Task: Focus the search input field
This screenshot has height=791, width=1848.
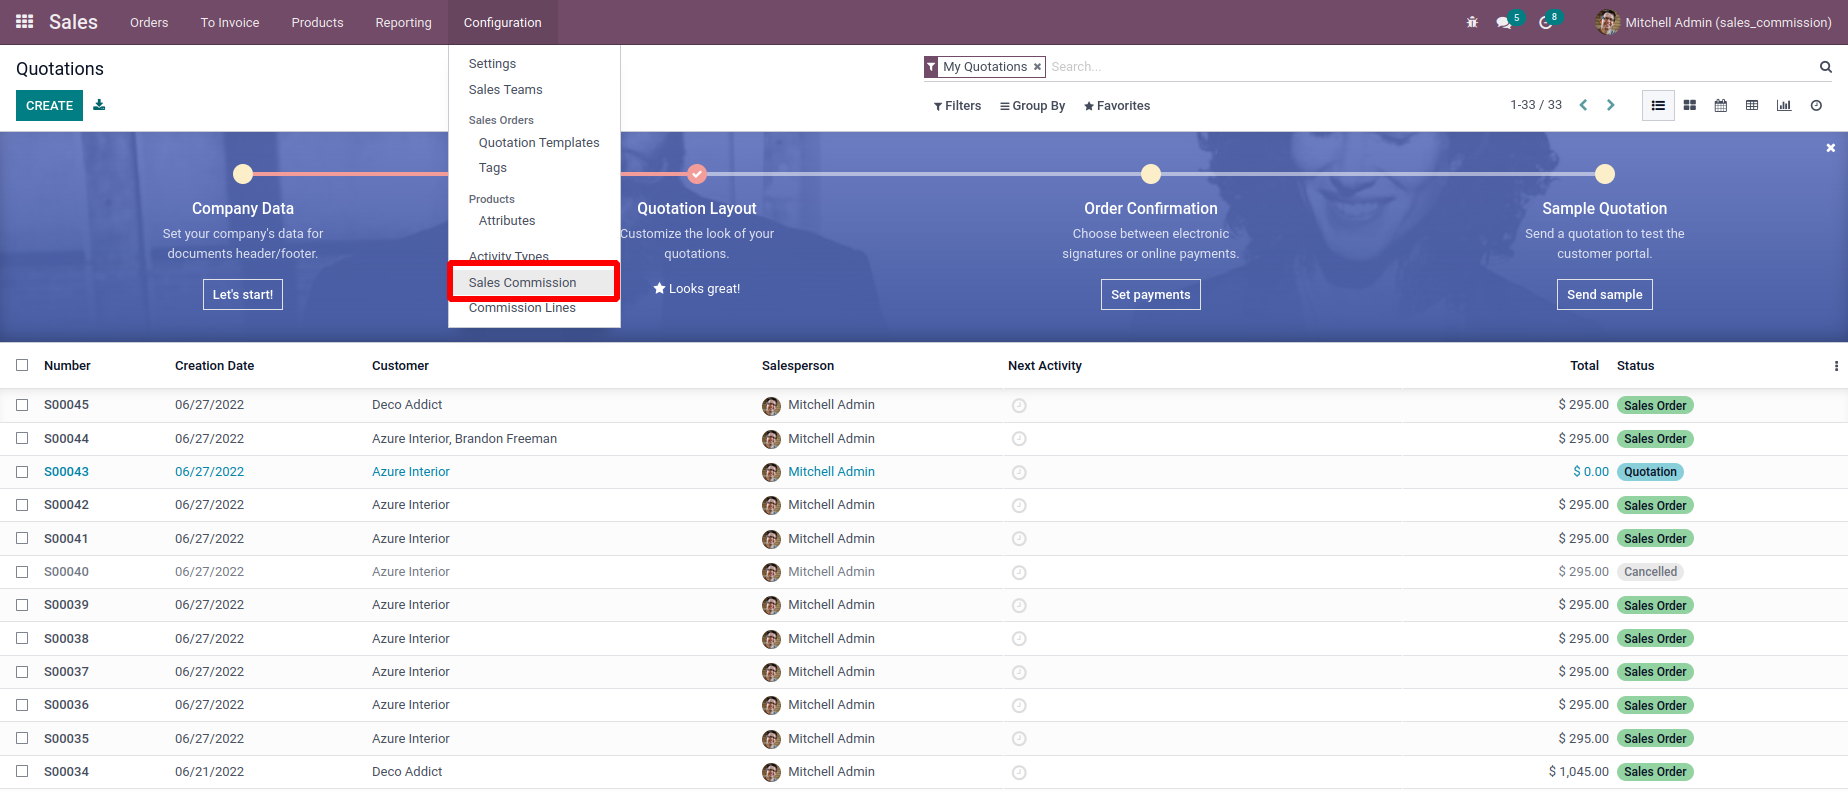Action: 1430,67
